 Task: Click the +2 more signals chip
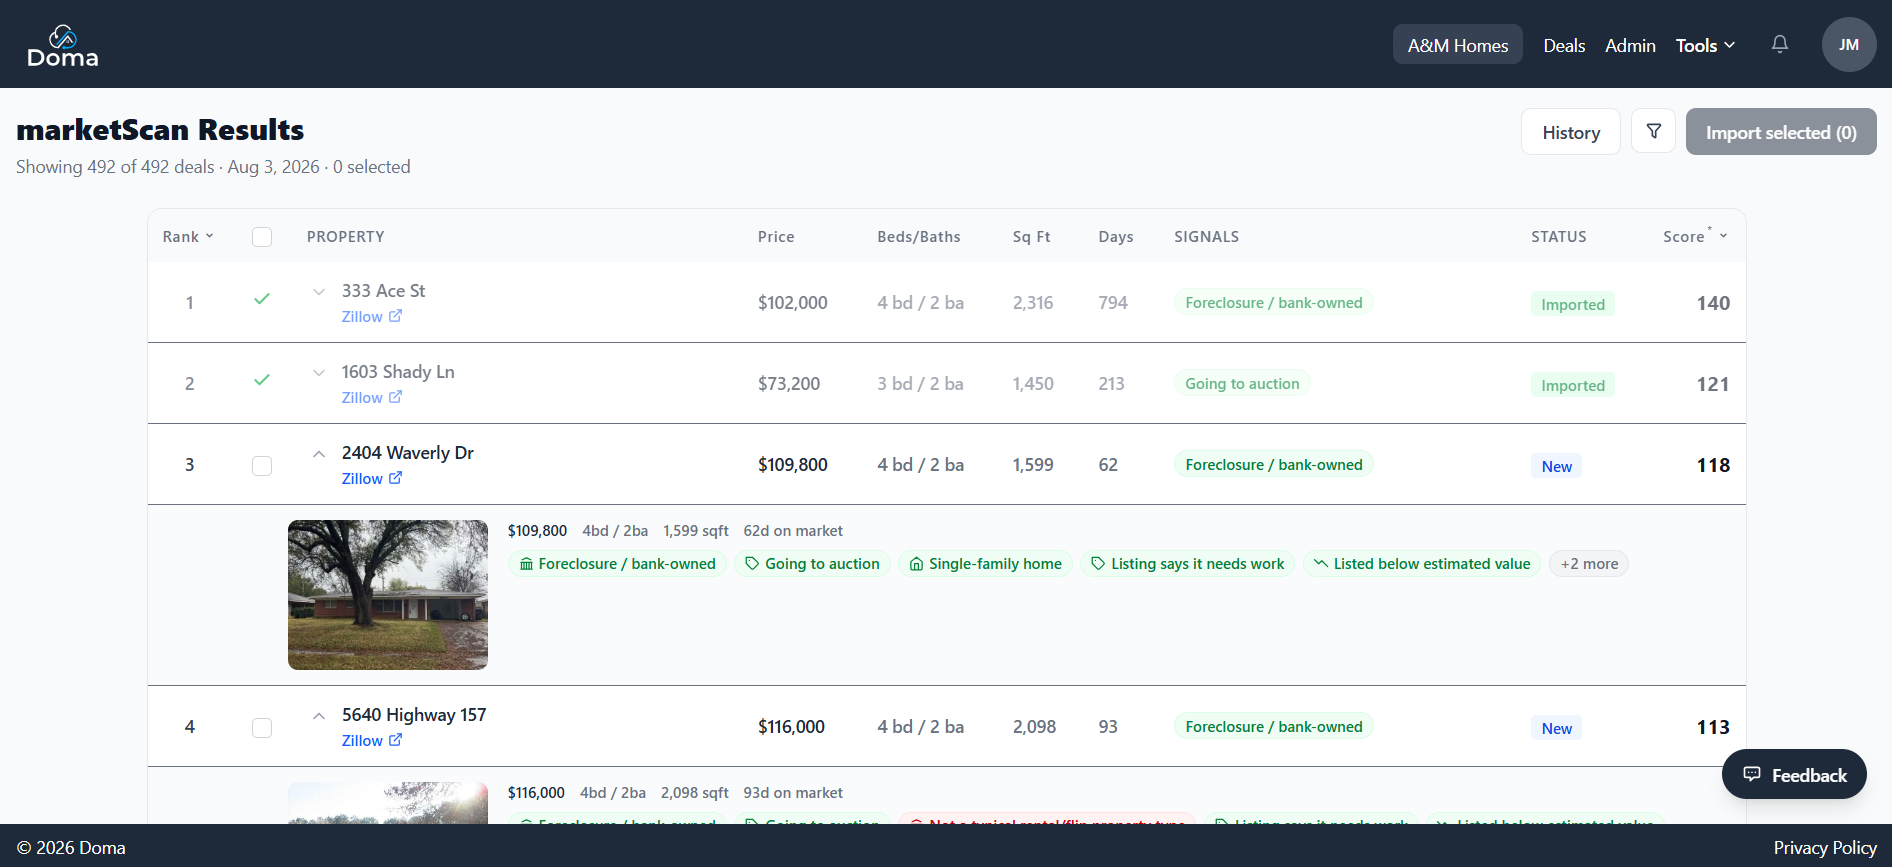1589,564
